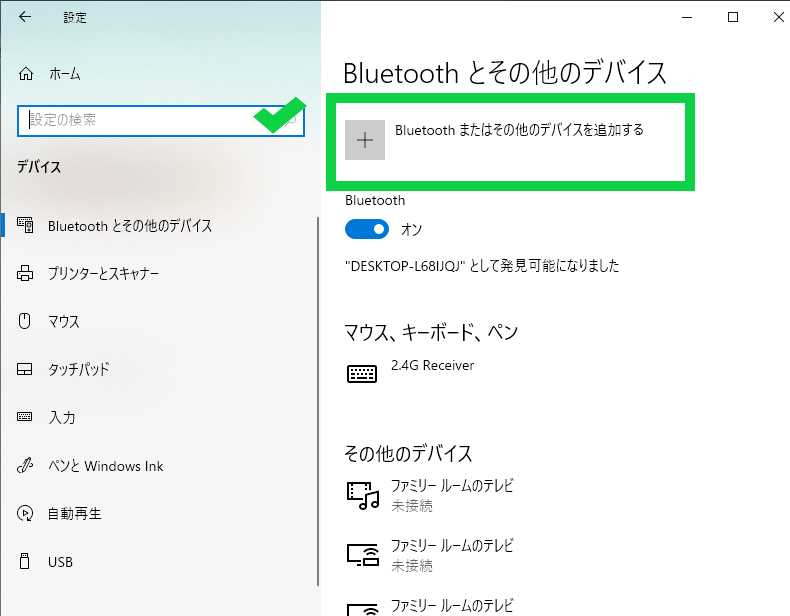Click the touchpad icon in sidebar

point(25,369)
